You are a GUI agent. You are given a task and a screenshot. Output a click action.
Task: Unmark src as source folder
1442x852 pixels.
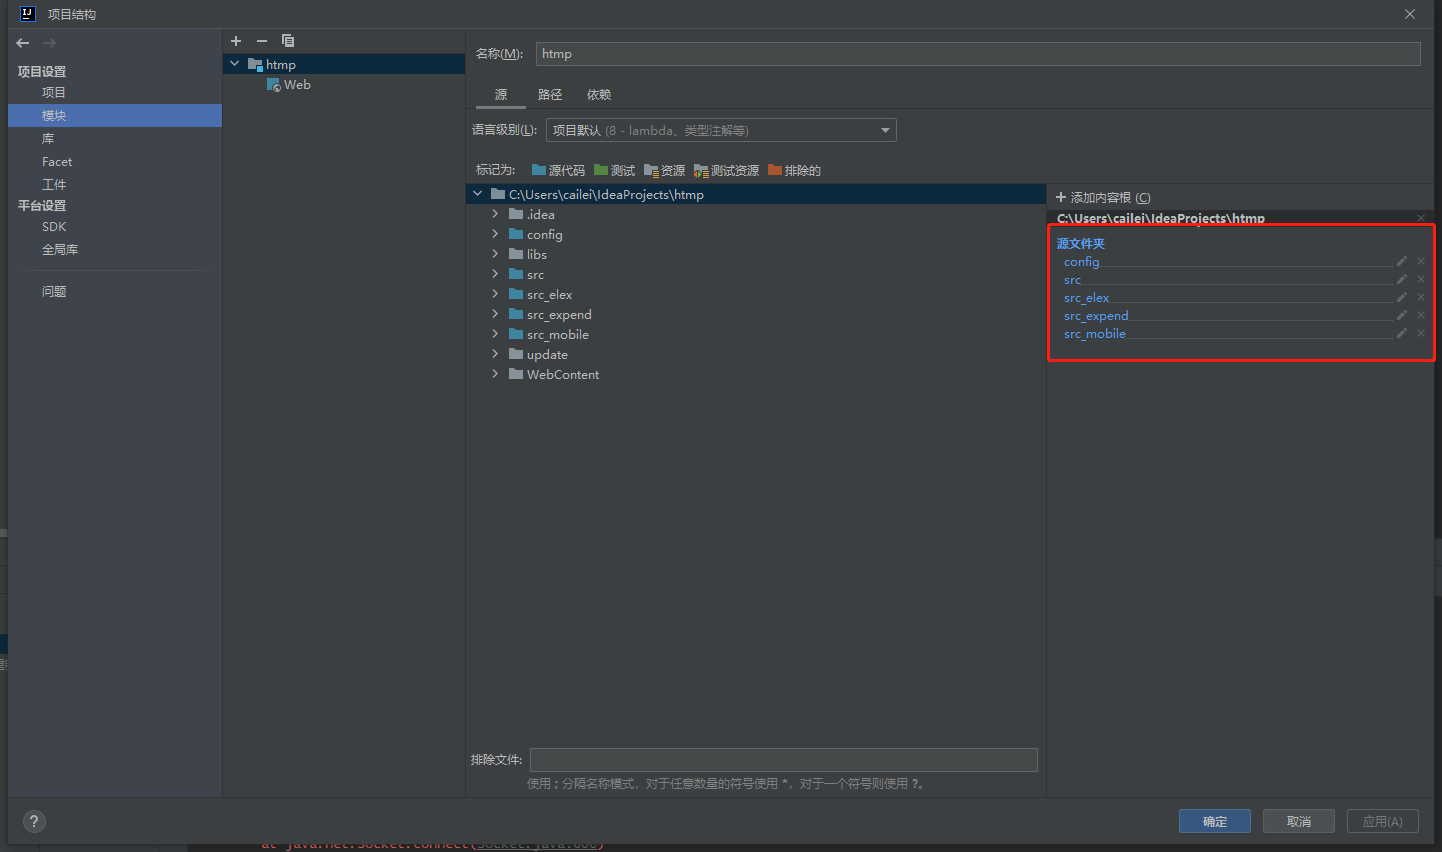pos(1421,280)
